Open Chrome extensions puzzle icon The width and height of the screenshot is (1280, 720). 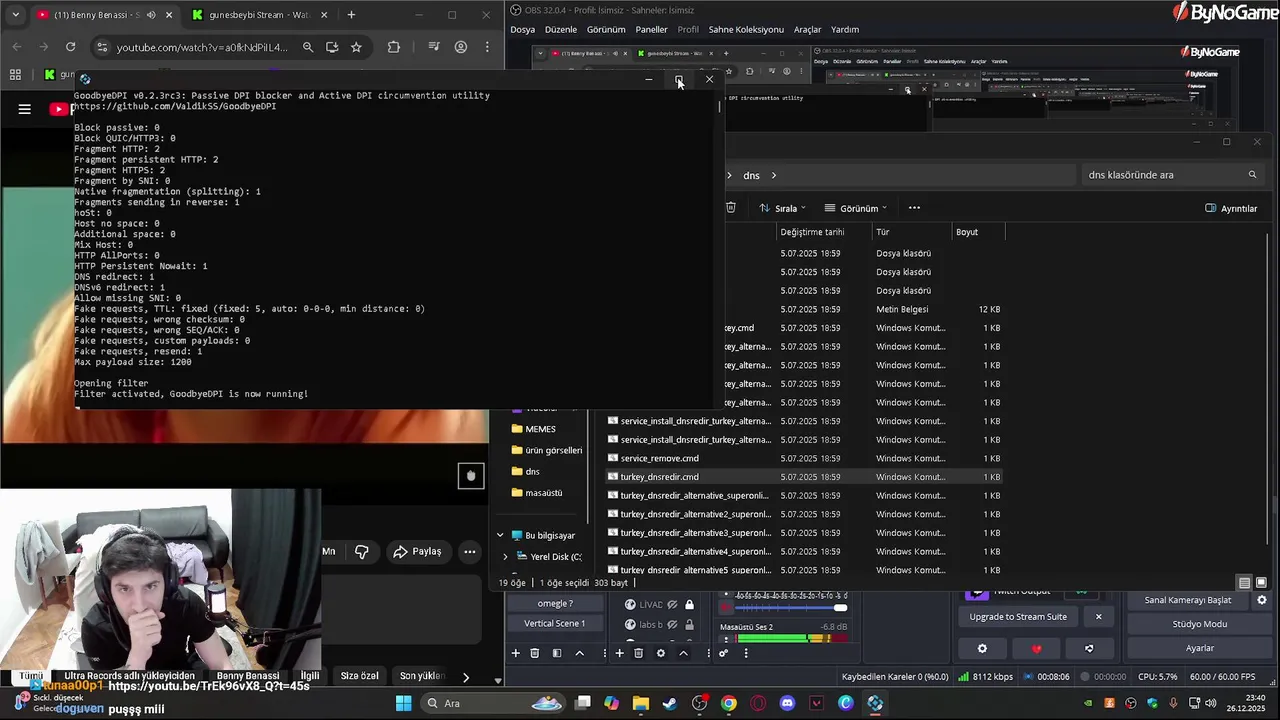[393, 47]
